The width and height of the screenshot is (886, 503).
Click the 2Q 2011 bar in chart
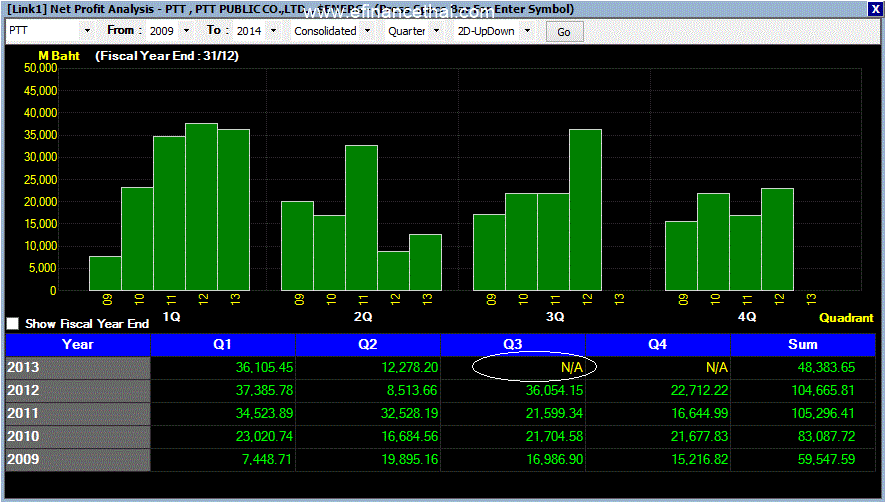pyautogui.click(x=362, y=218)
